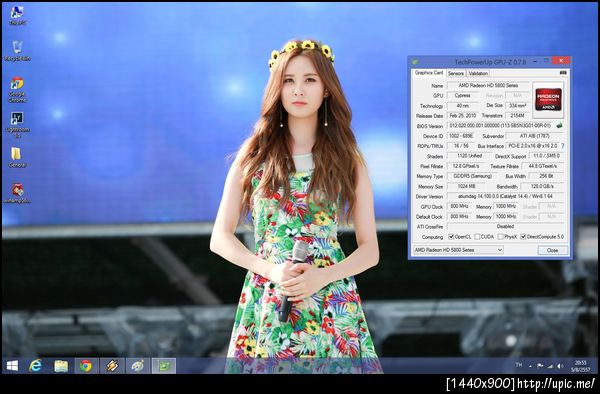Image resolution: width=600 pixels, height=394 pixels.
Task: Click the camera screenshot icon in GPU-Z
Action: [563, 72]
